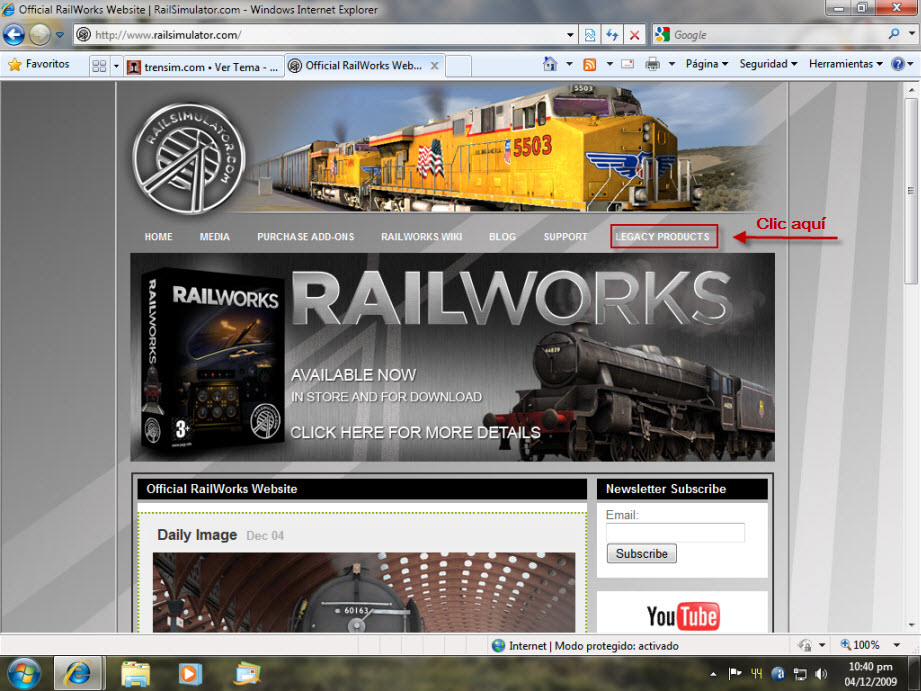The height and width of the screenshot is (691, 921).
Task: Click the RAILWORKS WIKI navigation link
Action: tap(421, 237)
